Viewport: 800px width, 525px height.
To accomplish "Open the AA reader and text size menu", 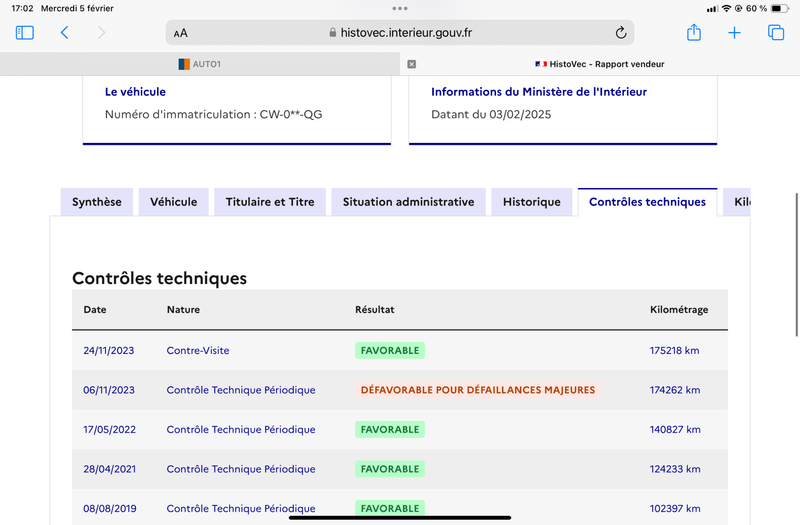I will tap(181, 33).
